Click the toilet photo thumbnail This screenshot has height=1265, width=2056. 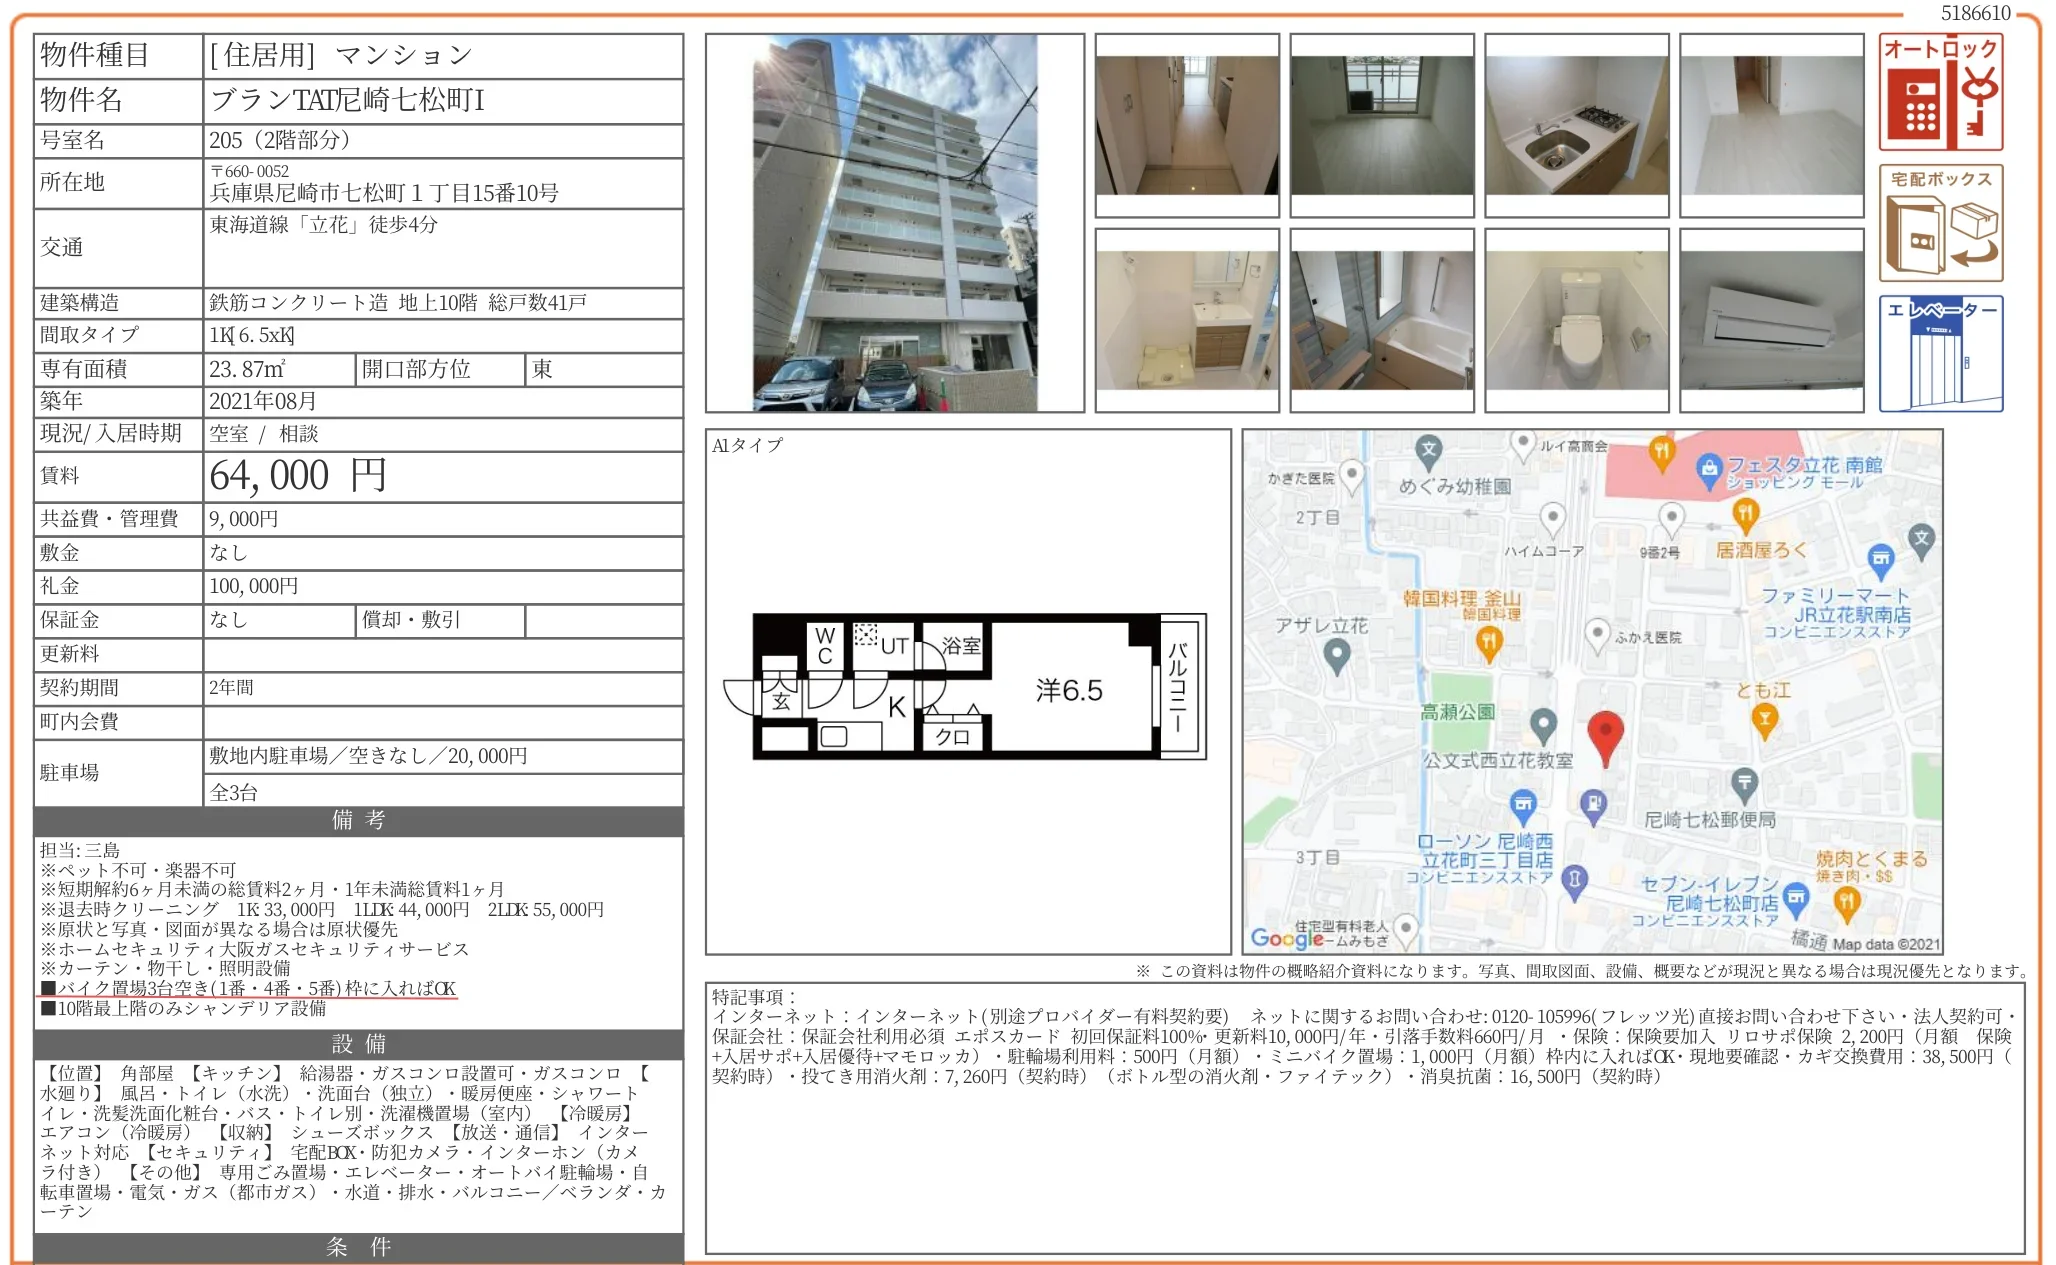pyautogui.click(x=1573, y=322)
